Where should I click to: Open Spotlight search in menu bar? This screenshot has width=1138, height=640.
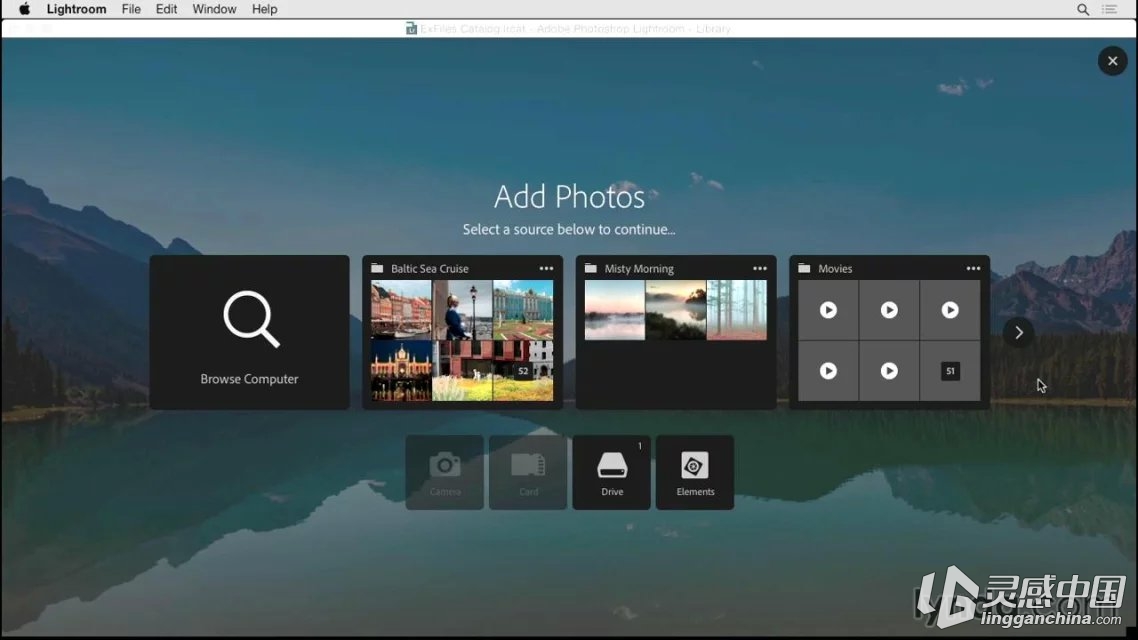tap(1083, 9)
